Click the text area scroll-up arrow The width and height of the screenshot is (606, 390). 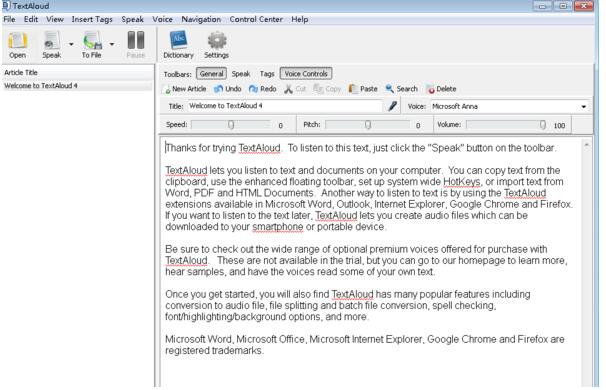click(x=587, y=145)
